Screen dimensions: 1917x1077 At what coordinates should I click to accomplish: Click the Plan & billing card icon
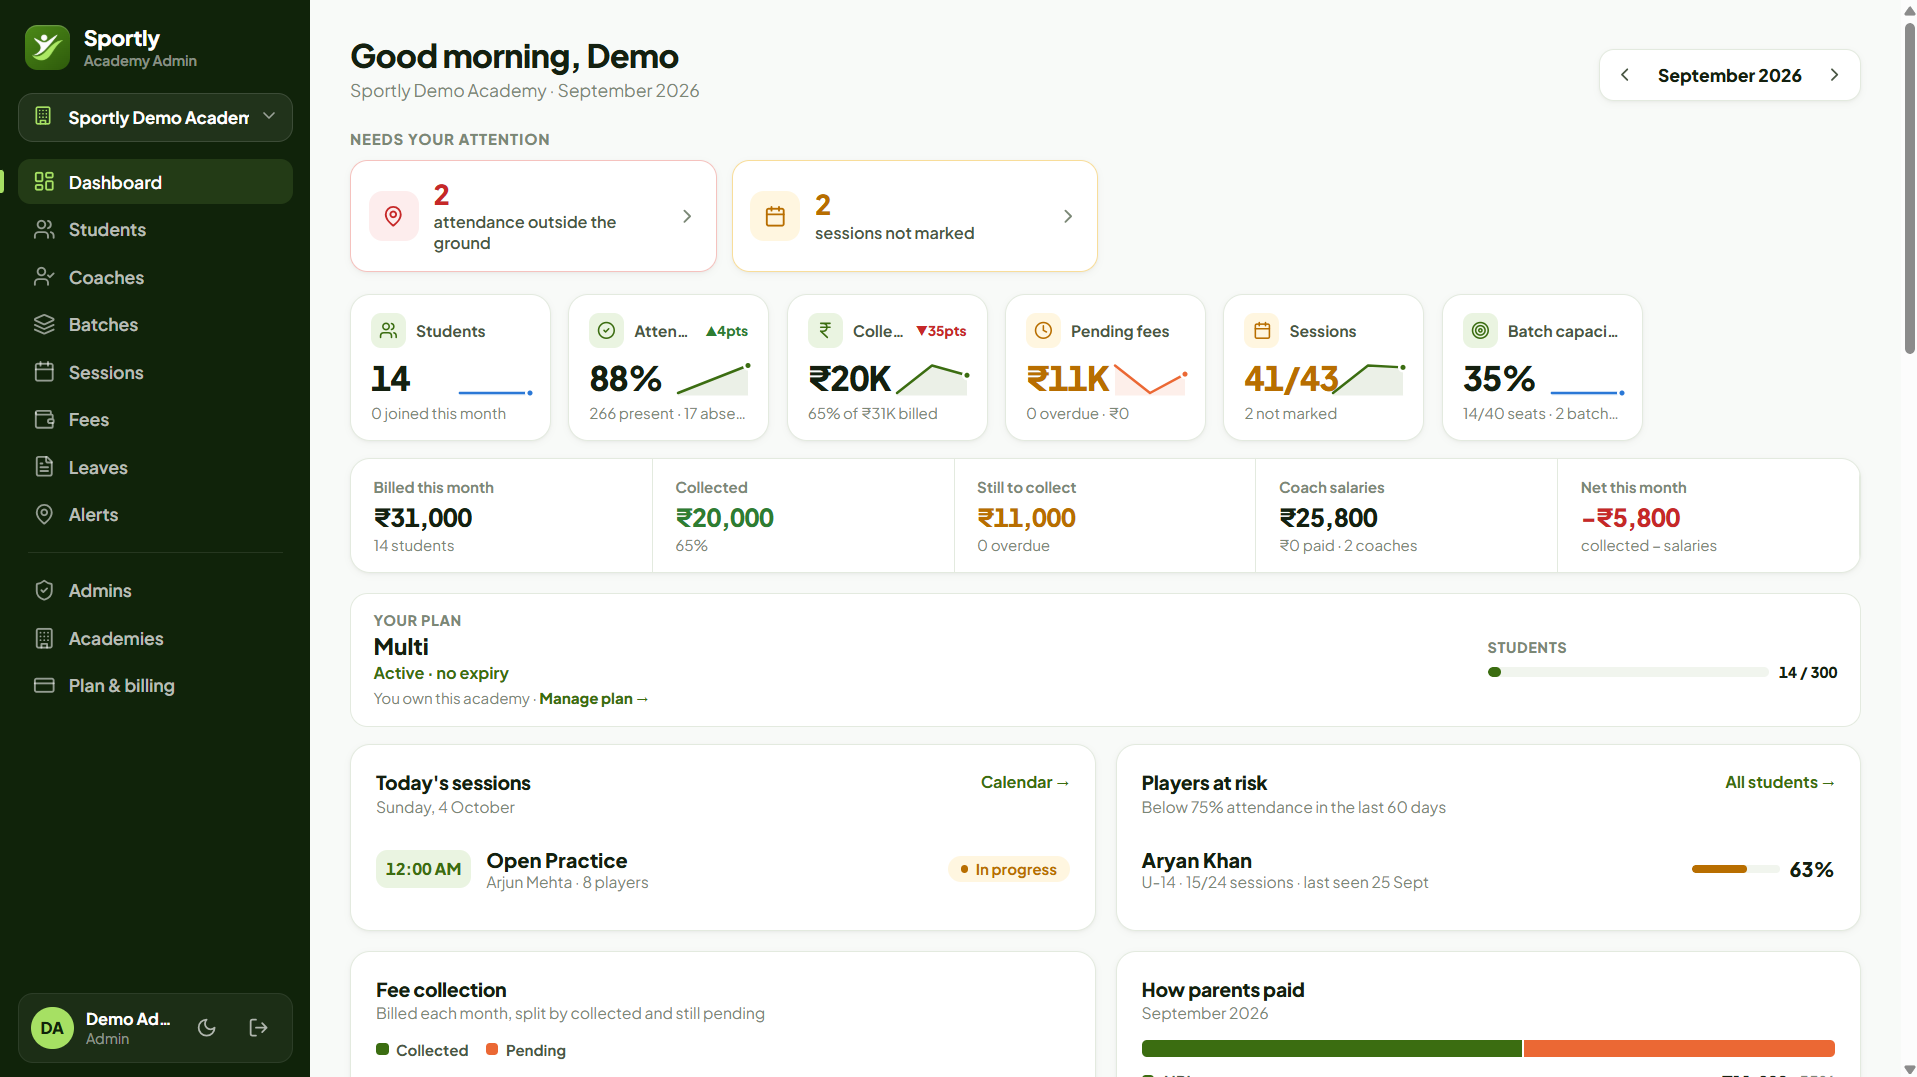[x=44, y=686]
